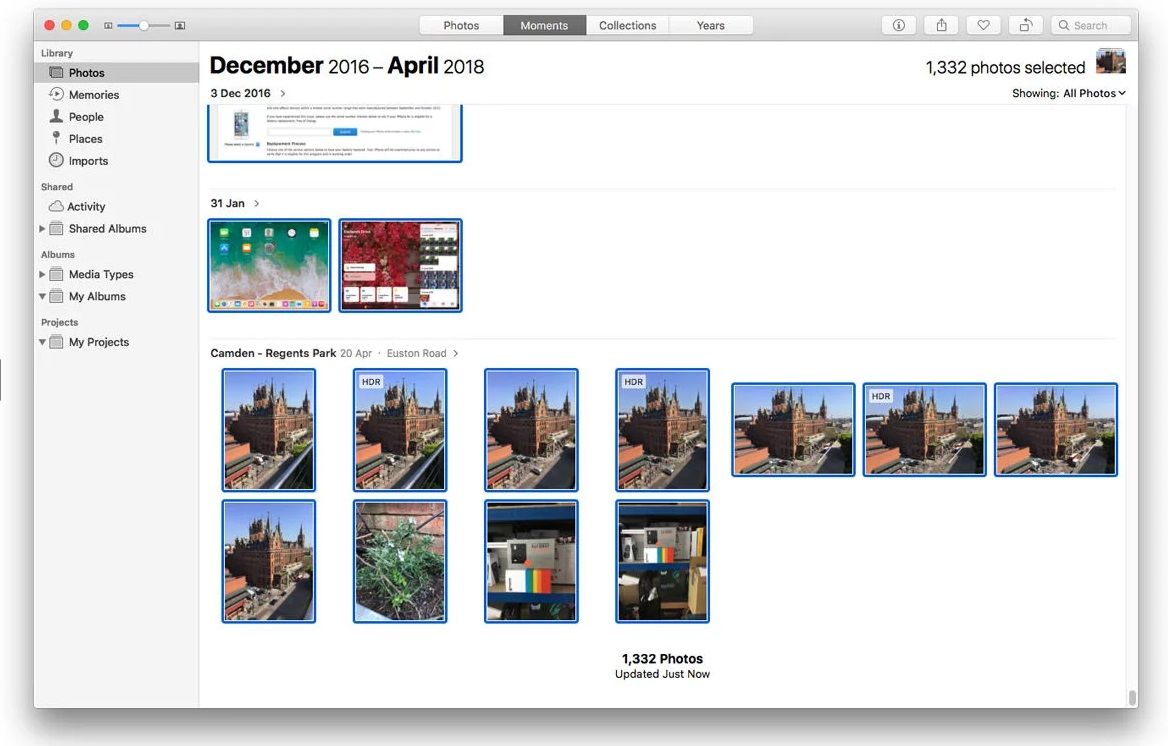Select People in the Library sidebar
The height and width of the screenshot is (746, 1168).
point(116,116)
